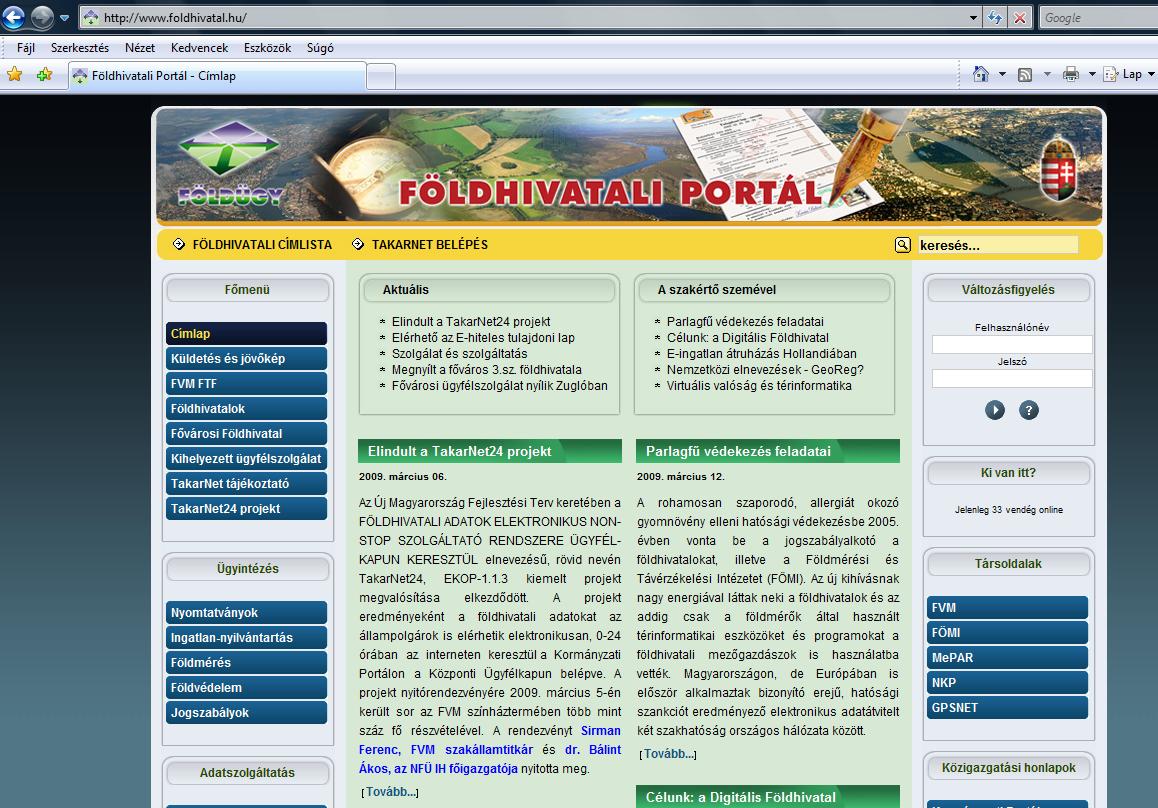Open Küldetés és jövőkép menu item

247,359
